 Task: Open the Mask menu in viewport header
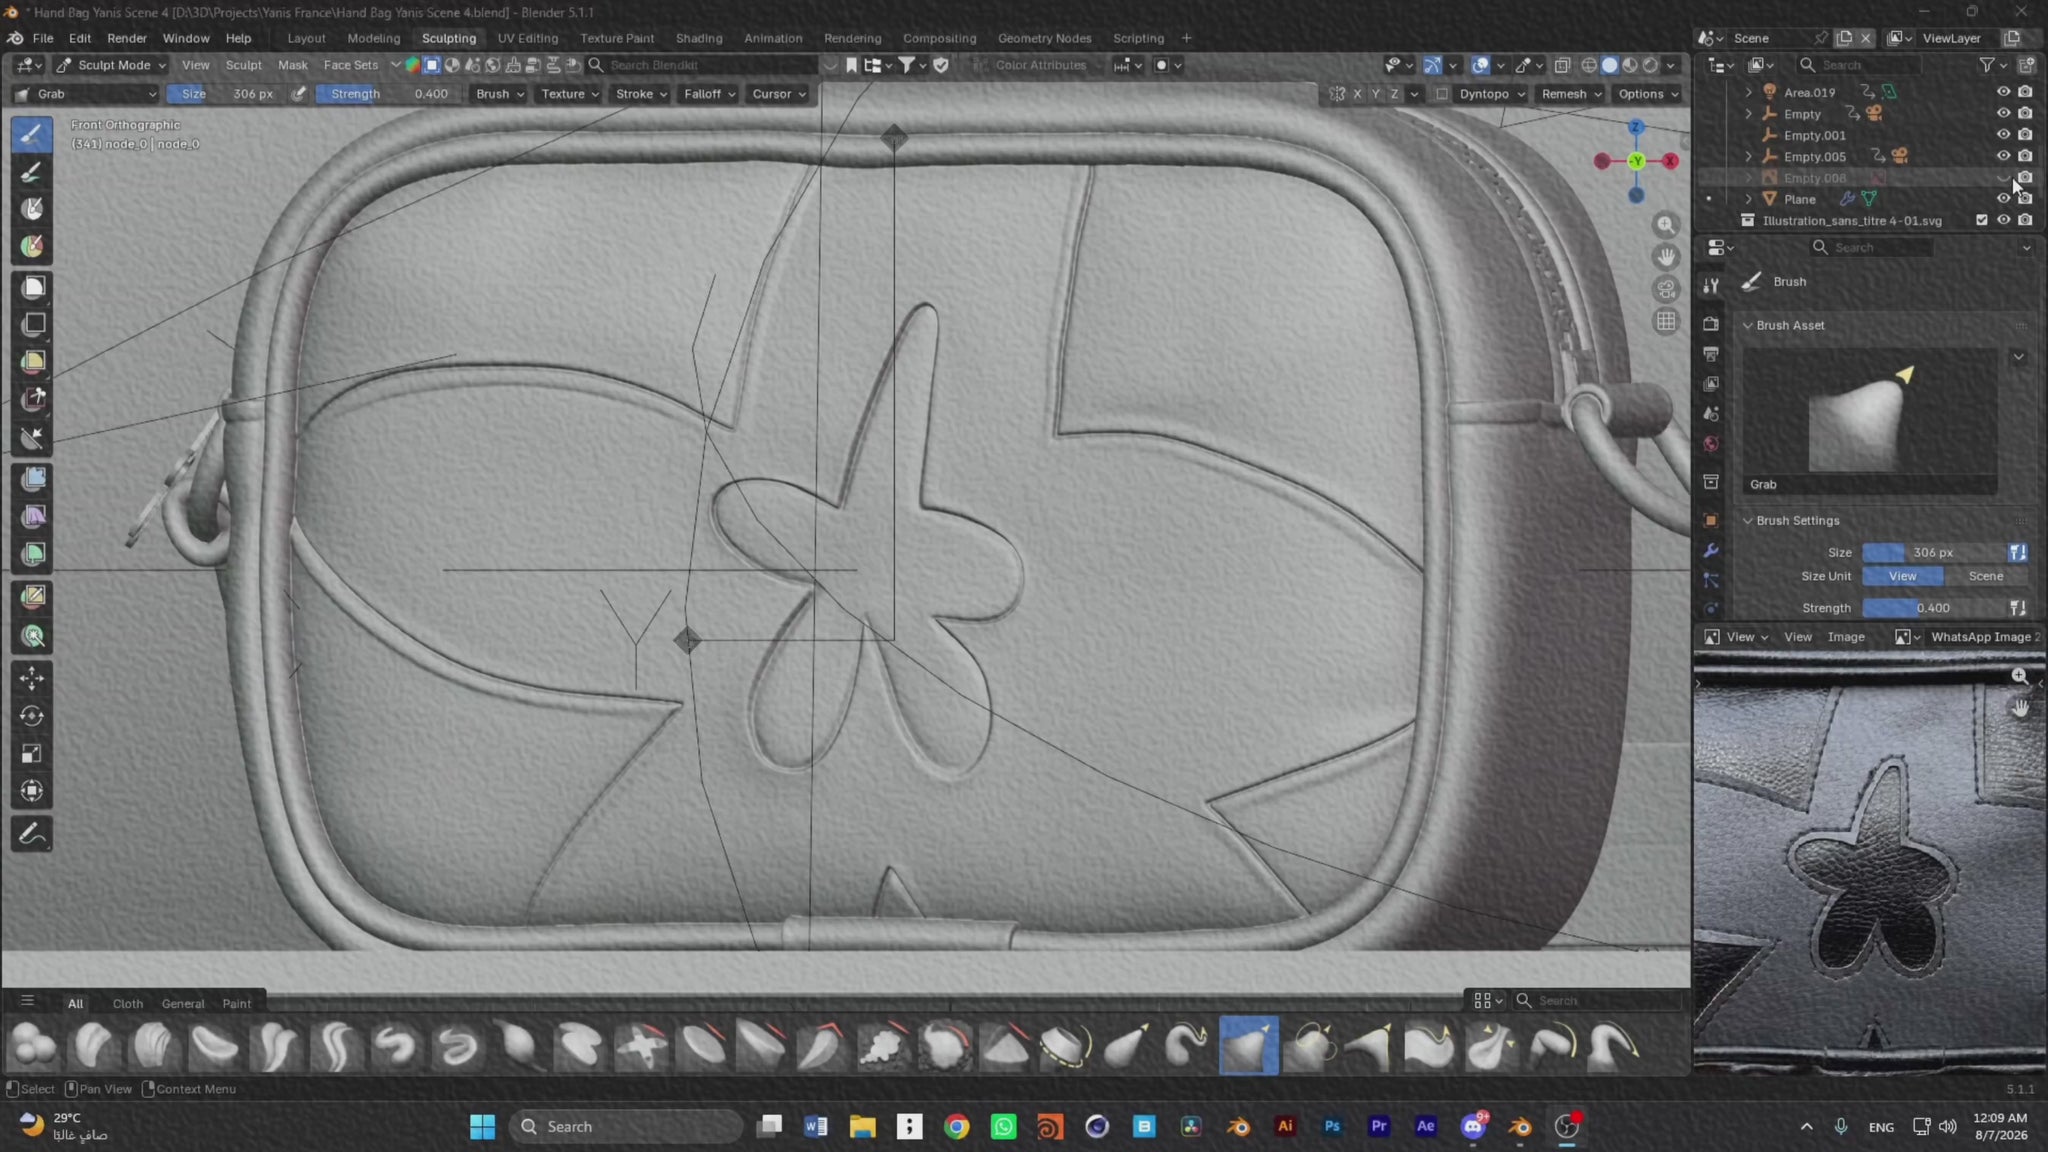click(293, 65)
